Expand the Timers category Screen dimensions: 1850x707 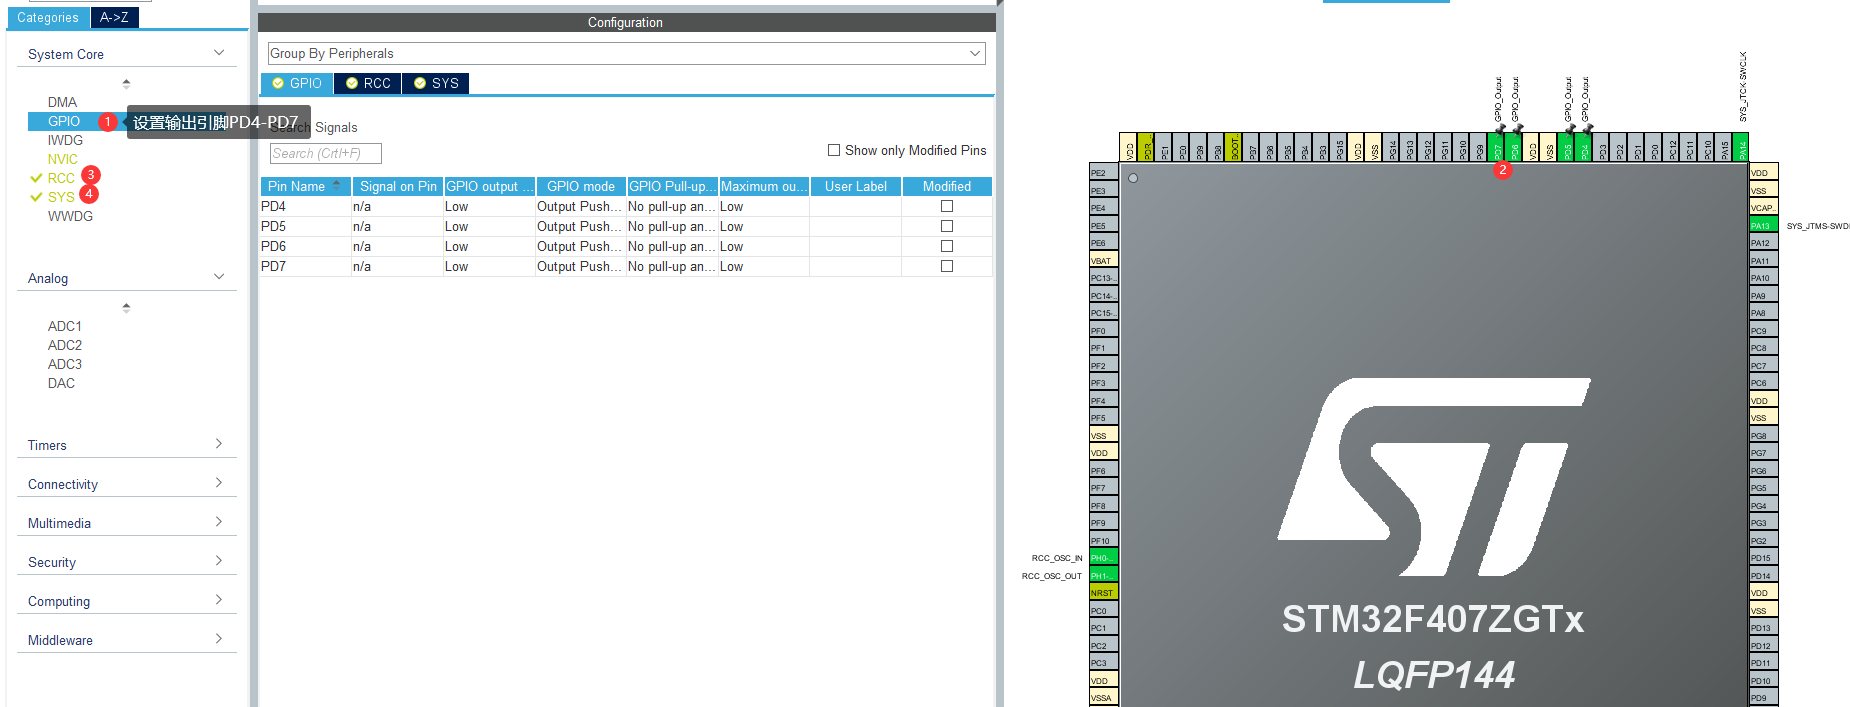[219, 444]
